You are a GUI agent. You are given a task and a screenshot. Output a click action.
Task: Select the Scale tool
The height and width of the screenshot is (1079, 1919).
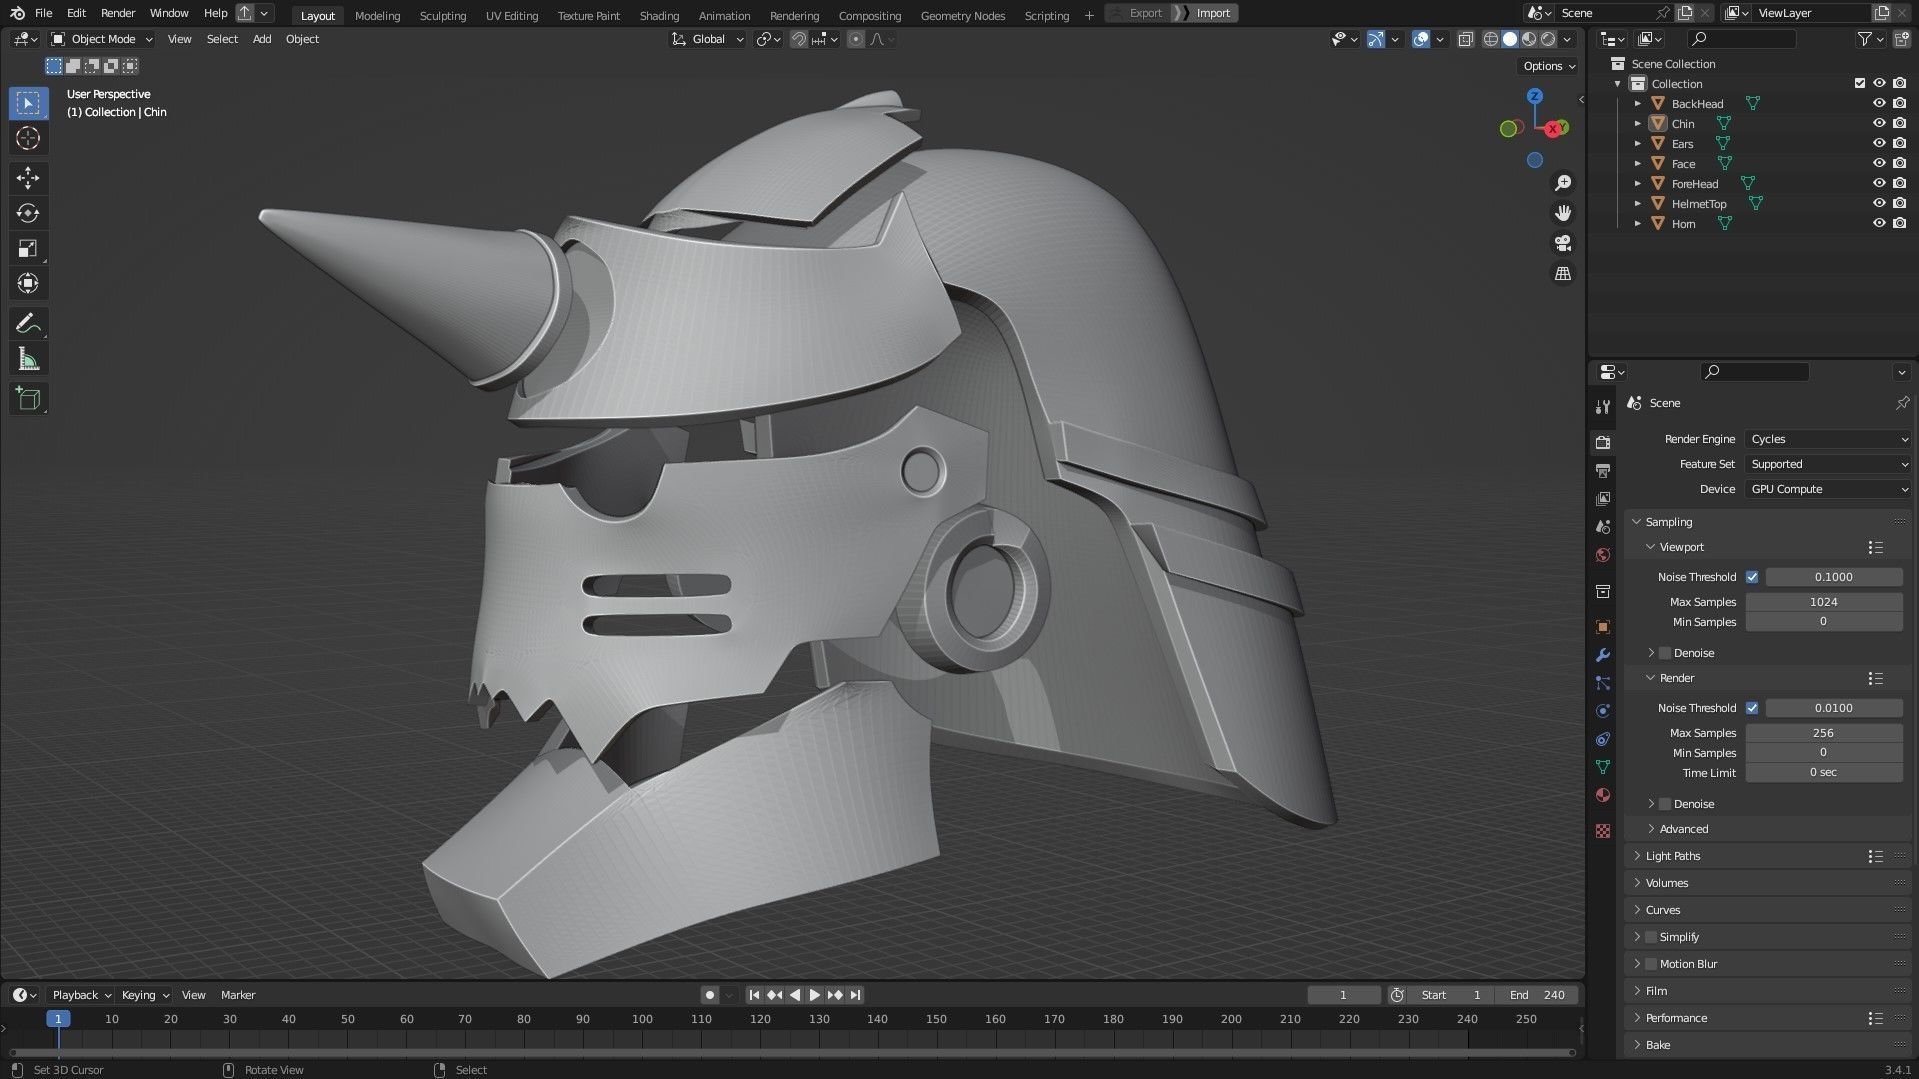pos(28,248)
